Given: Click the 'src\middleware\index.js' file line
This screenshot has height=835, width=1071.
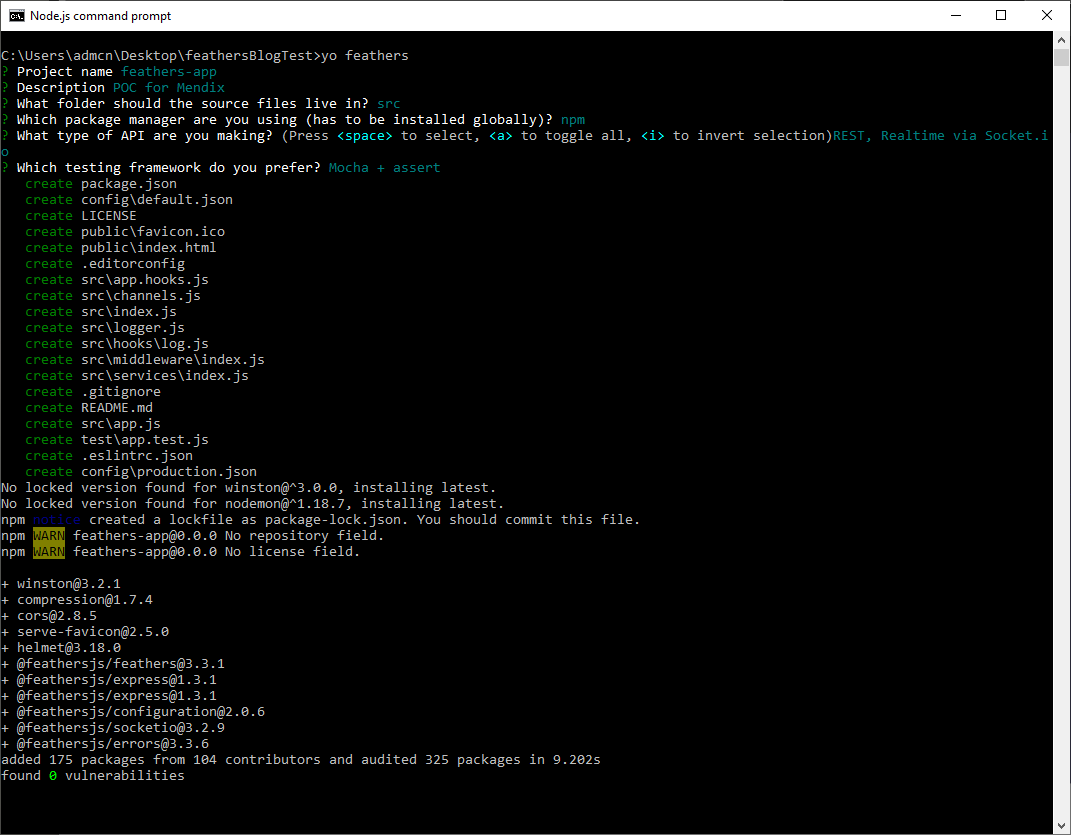Looking at the screenshot, I should pos(145,359).
